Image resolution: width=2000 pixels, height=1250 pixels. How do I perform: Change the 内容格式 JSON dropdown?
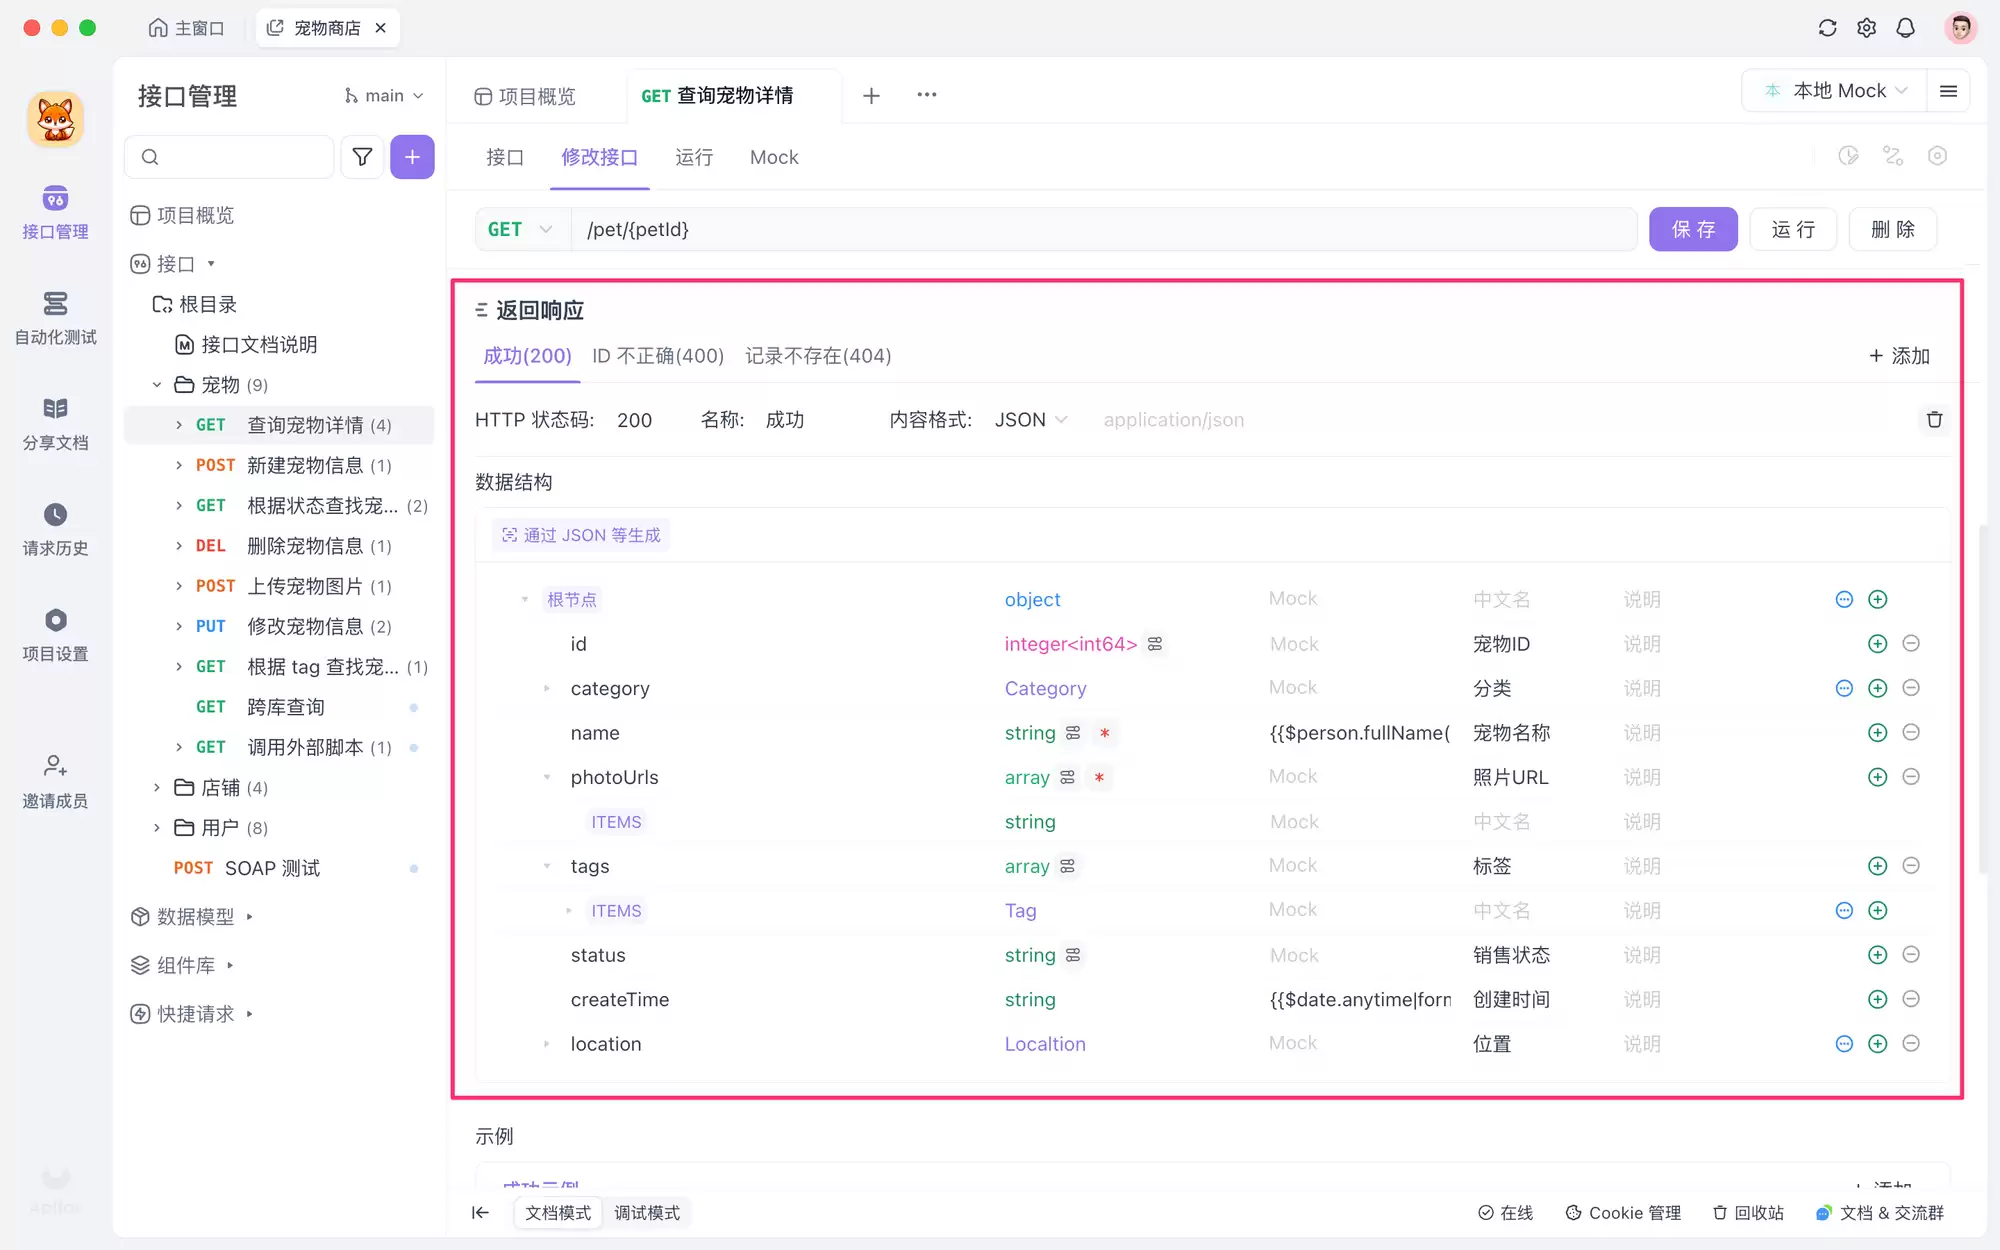pyautogui.click(x=1031, y=420)
